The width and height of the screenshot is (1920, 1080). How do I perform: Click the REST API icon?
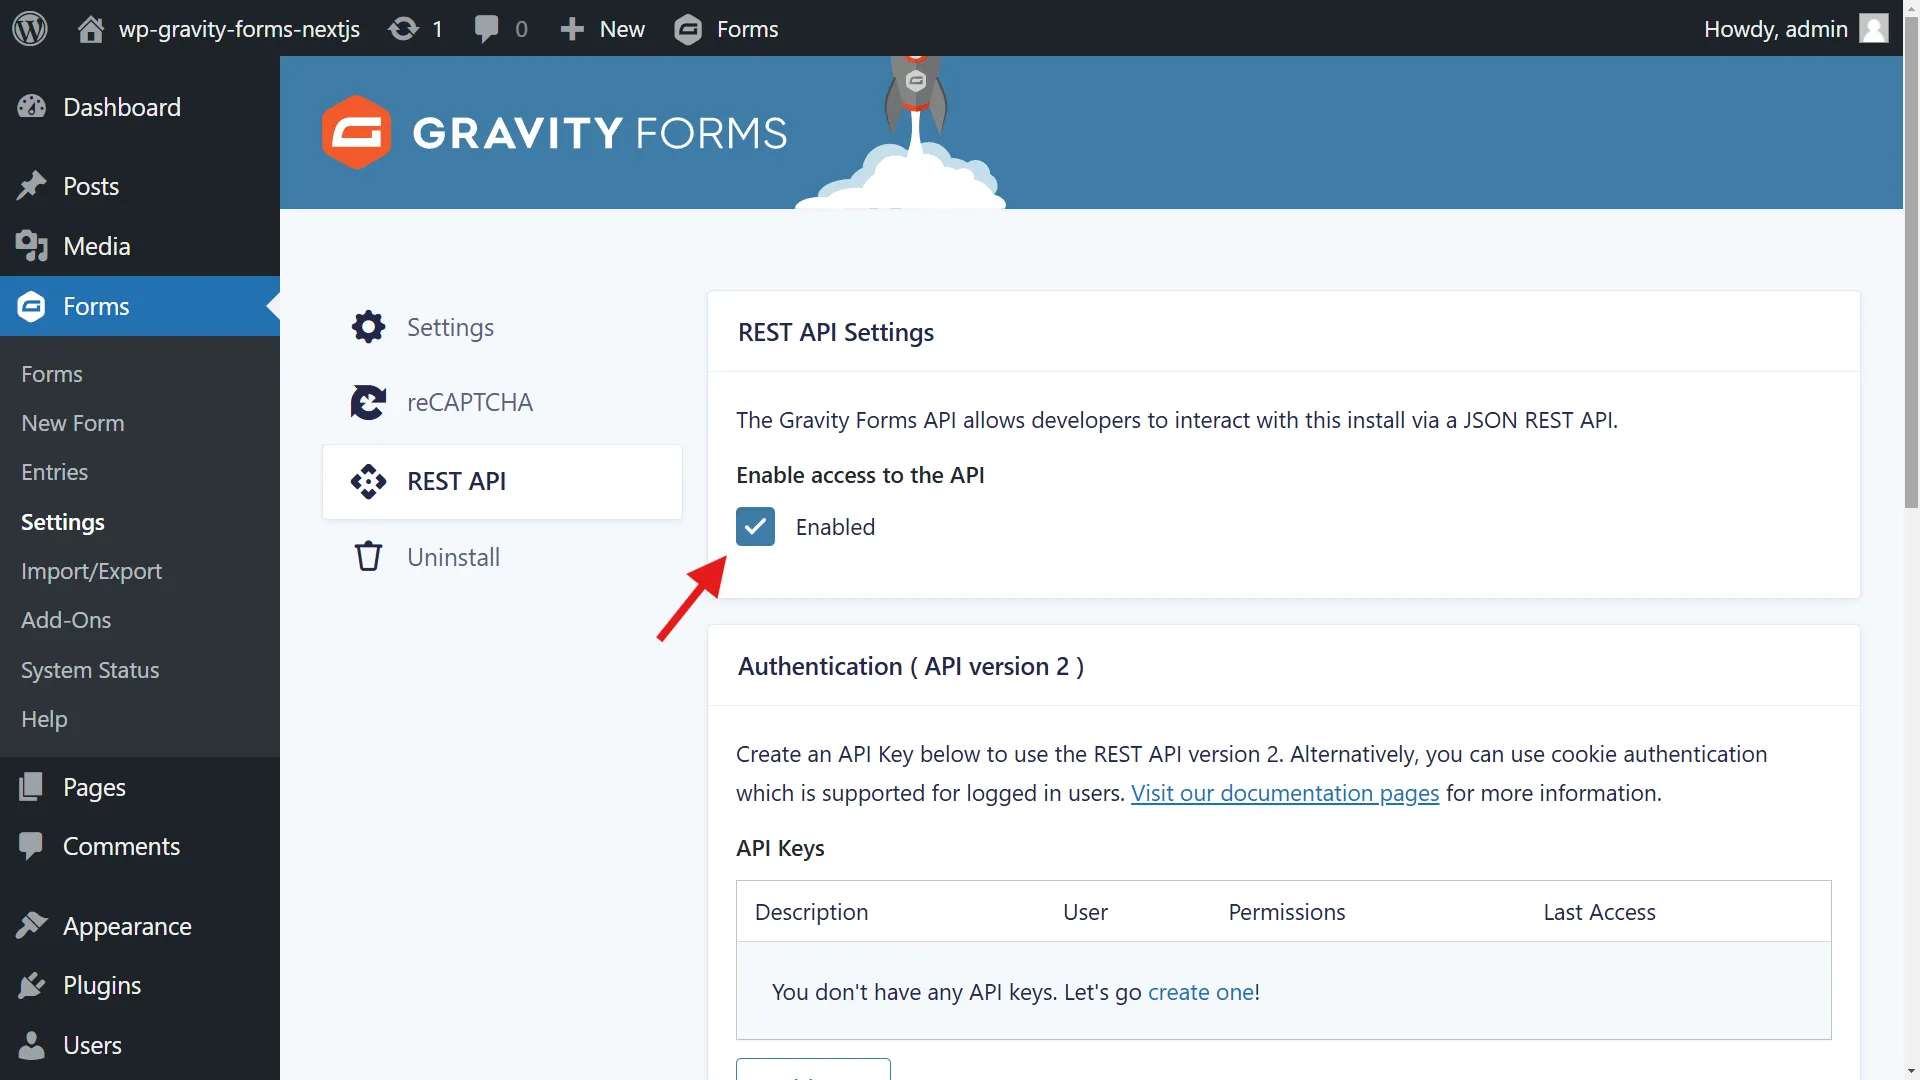point(368,481)
